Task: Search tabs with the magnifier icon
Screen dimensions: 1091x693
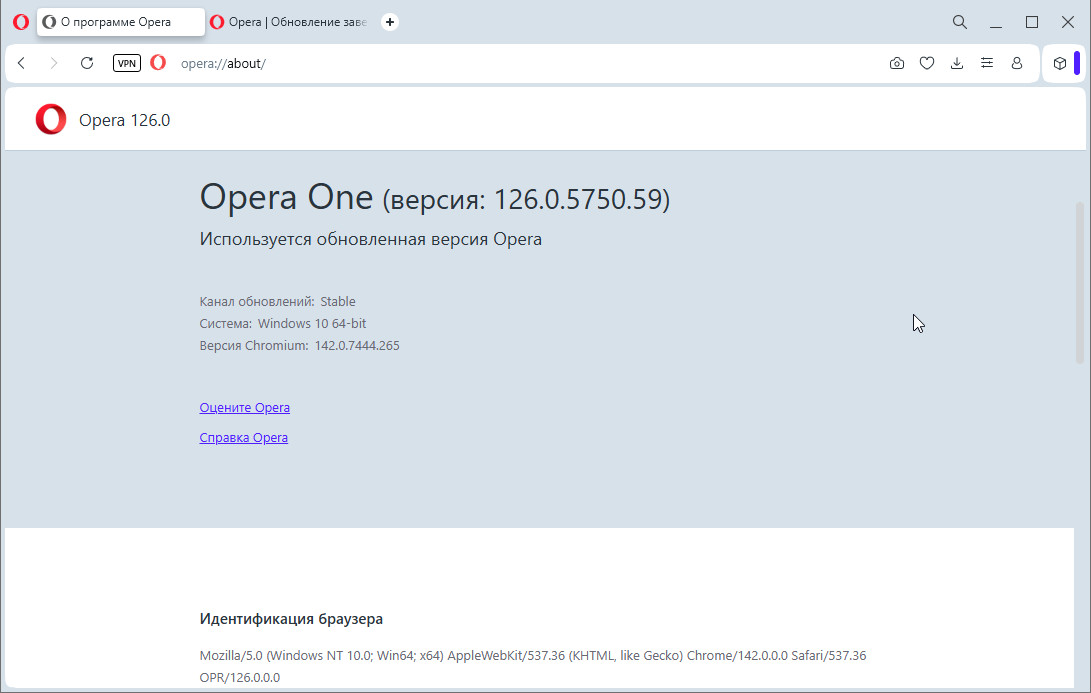Action: point(960,22)
